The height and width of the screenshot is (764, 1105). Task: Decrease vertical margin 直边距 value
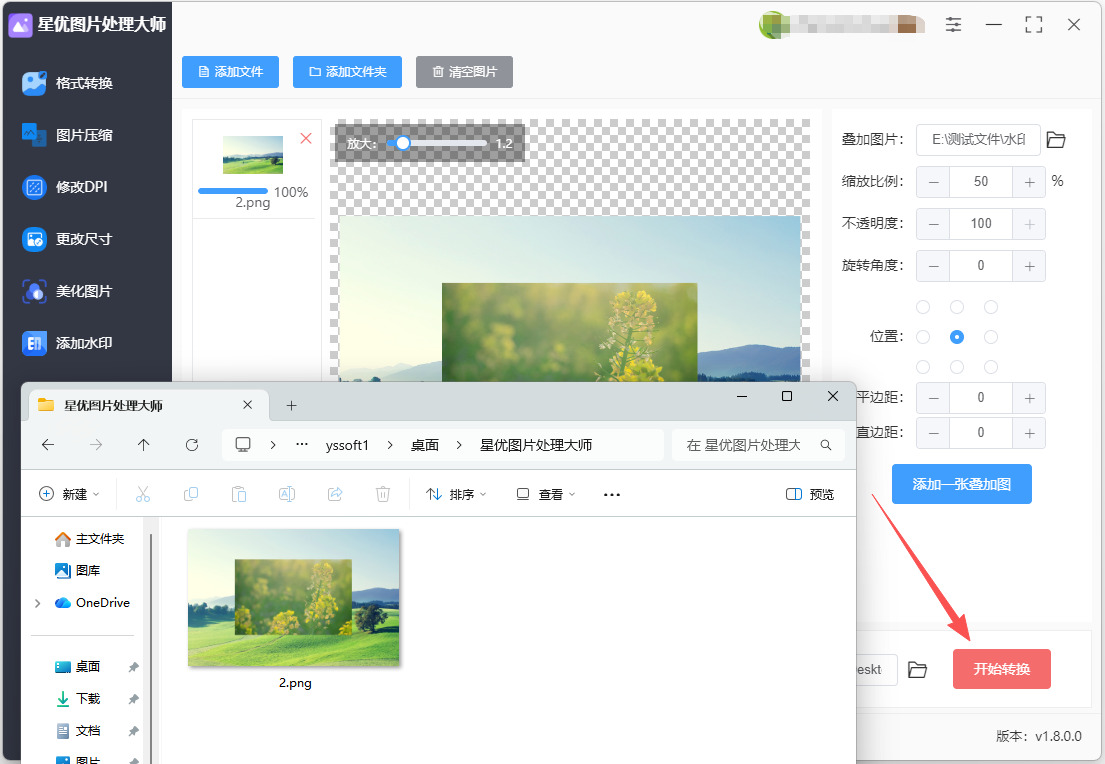click(x=934, y=433)
